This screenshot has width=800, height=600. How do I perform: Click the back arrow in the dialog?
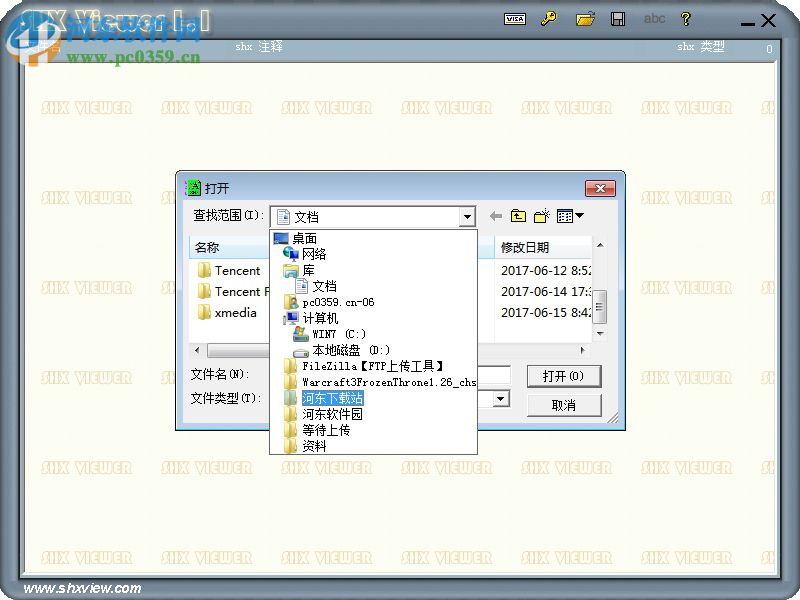[x=495, y=216]
